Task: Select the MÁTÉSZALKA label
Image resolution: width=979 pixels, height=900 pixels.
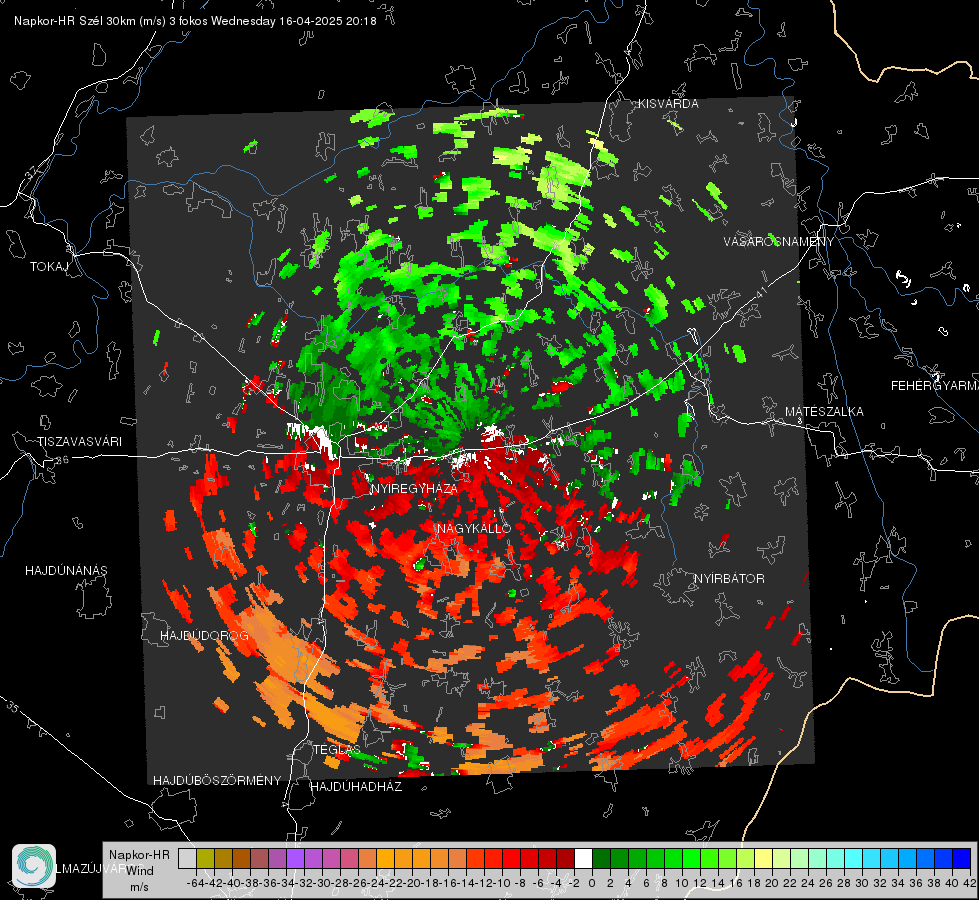Action: tap(824, 412)
